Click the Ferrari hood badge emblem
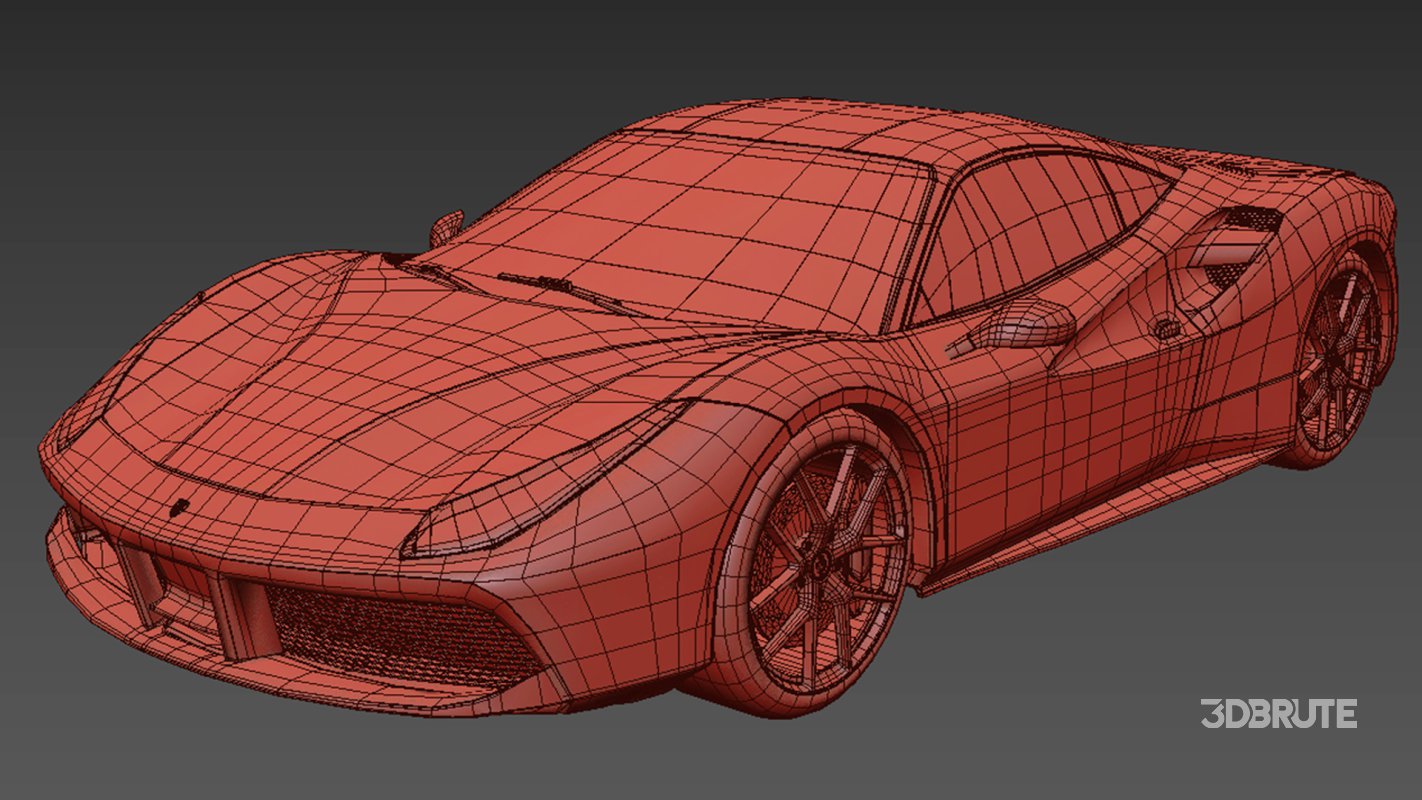 [x=180, y=507]
